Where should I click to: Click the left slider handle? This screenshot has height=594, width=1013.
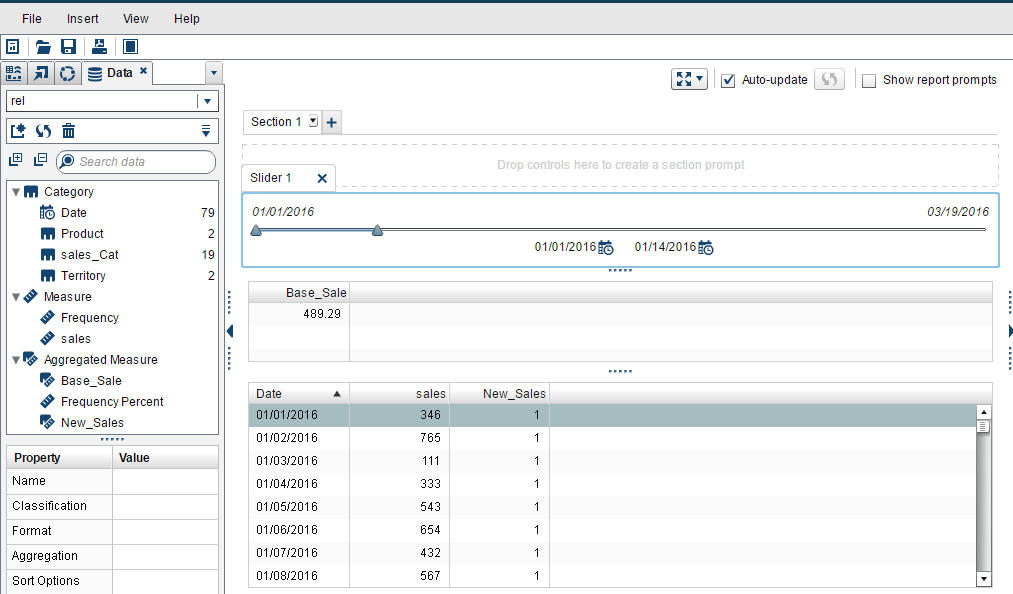click(x=256, y=230)
